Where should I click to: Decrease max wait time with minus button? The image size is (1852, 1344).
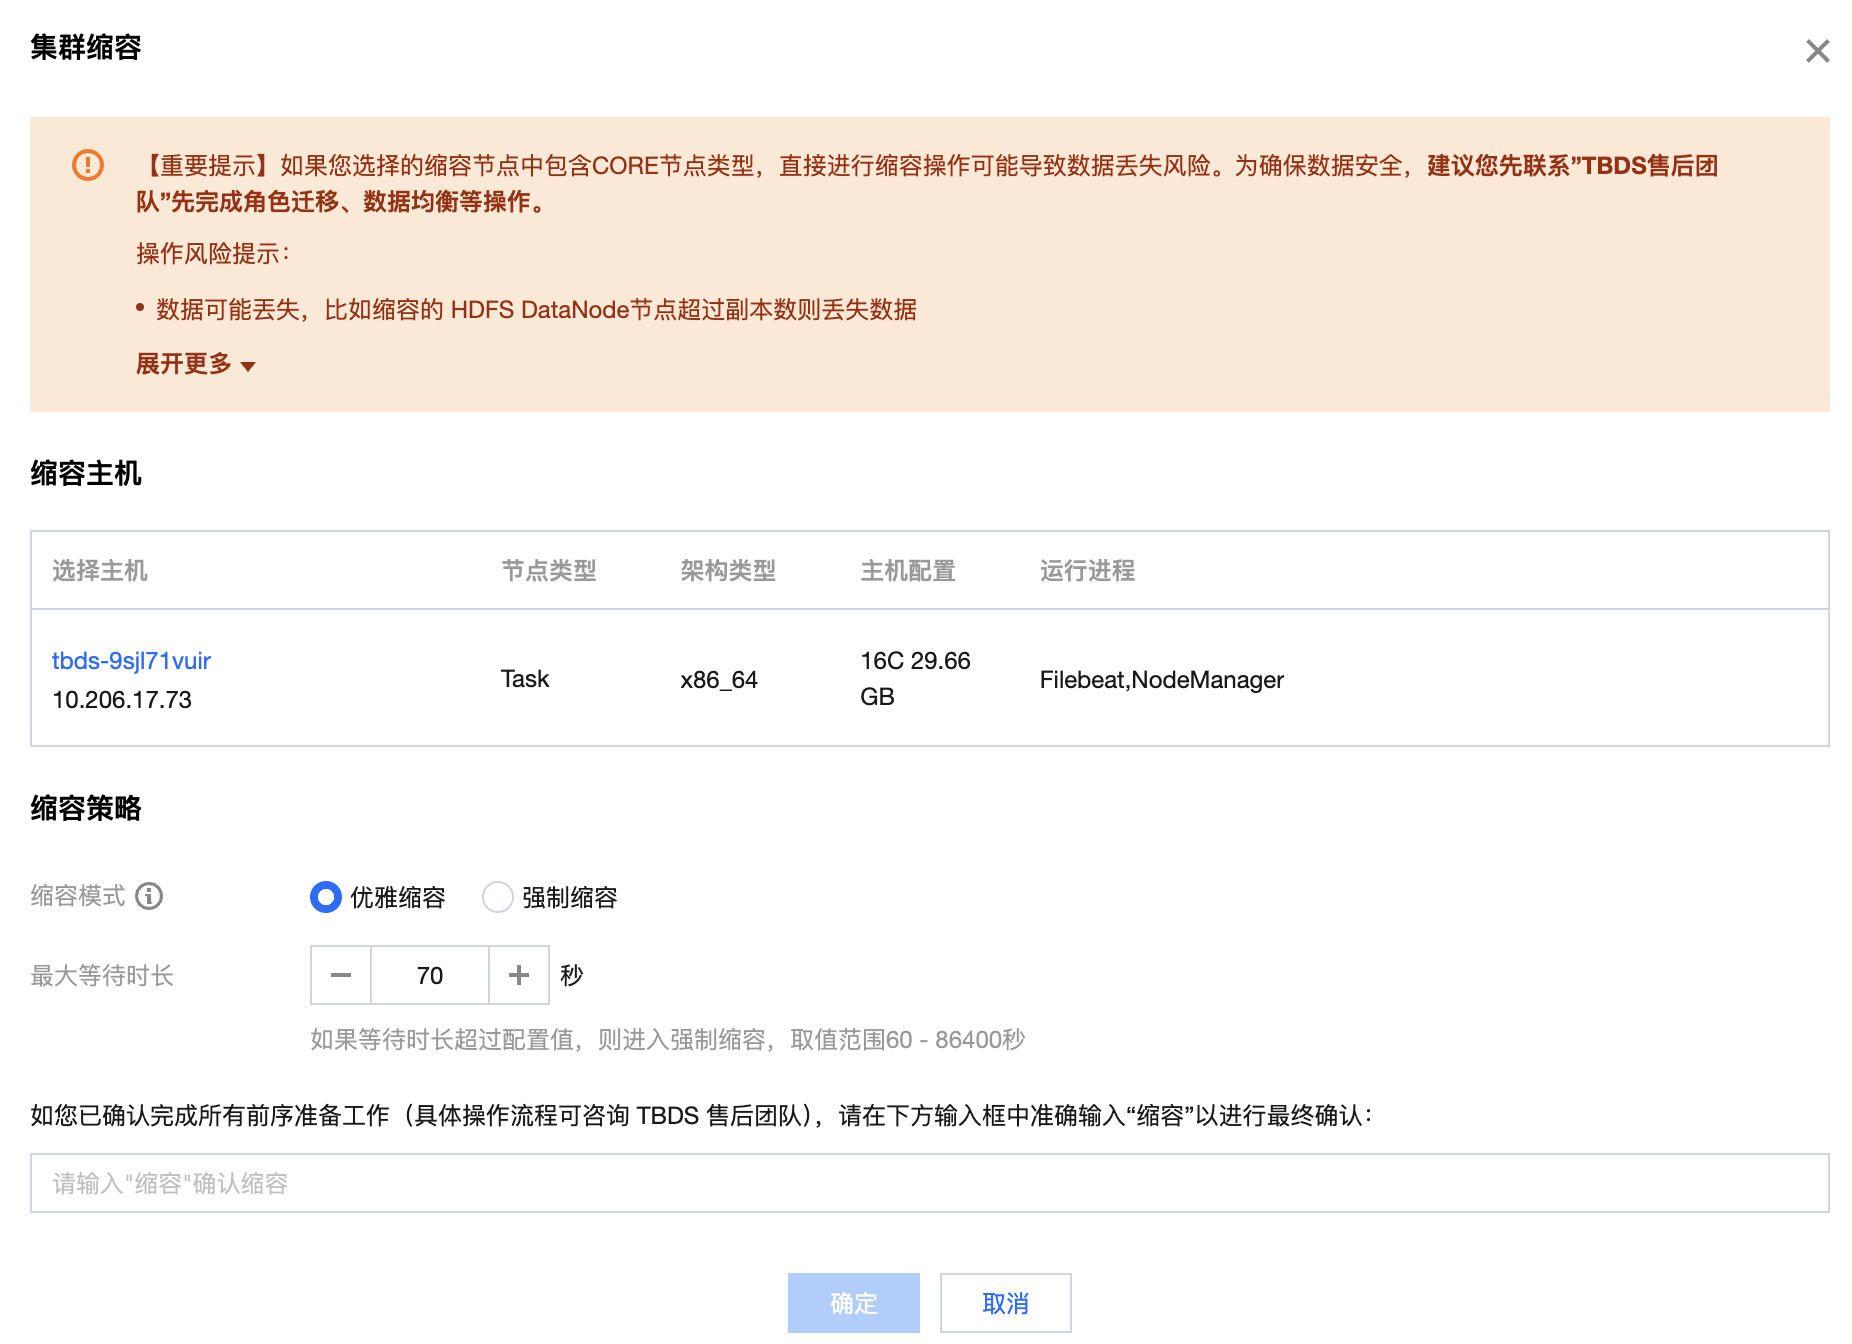point(341,975)
